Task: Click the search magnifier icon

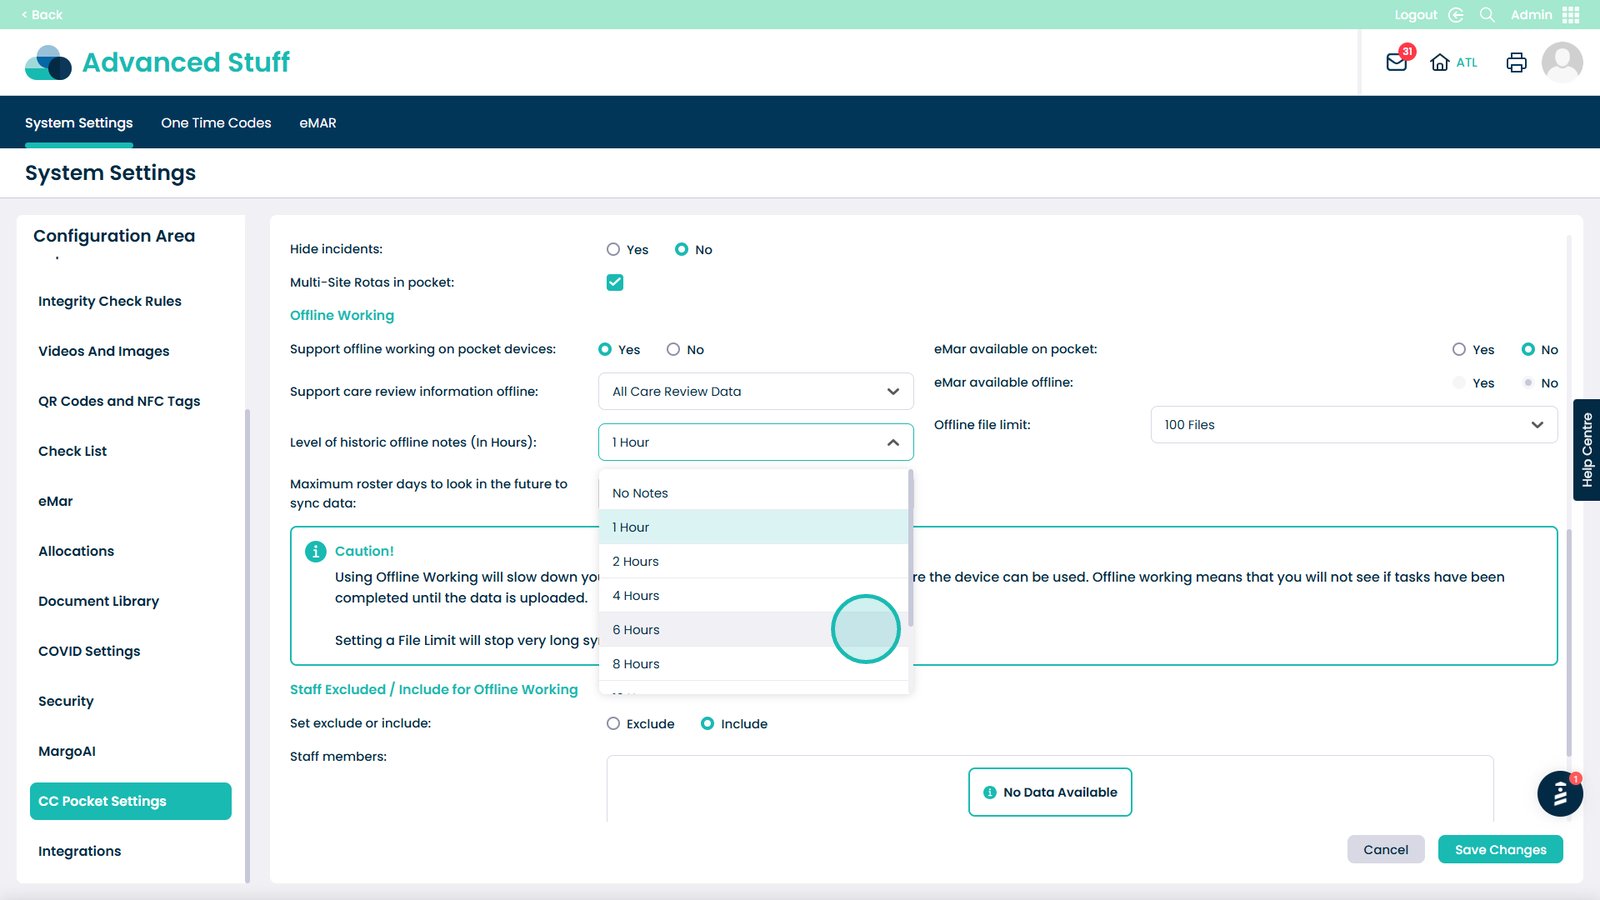Action: (x=1487, y=15)
